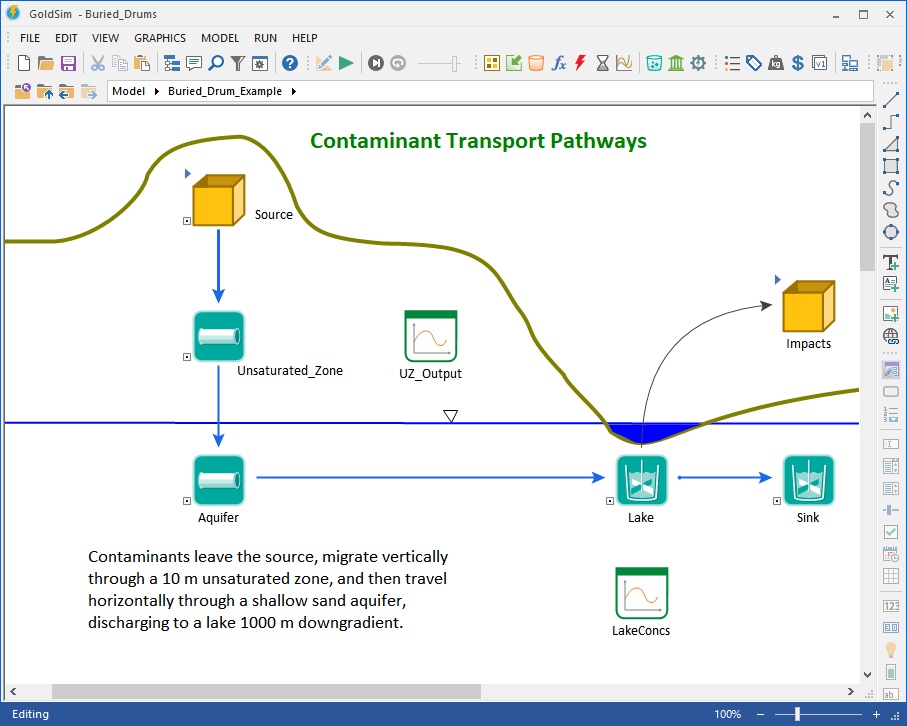Adjust the run speed slider in toolbar
Viewport: 907px width, 726px height.
click(455, 63)
